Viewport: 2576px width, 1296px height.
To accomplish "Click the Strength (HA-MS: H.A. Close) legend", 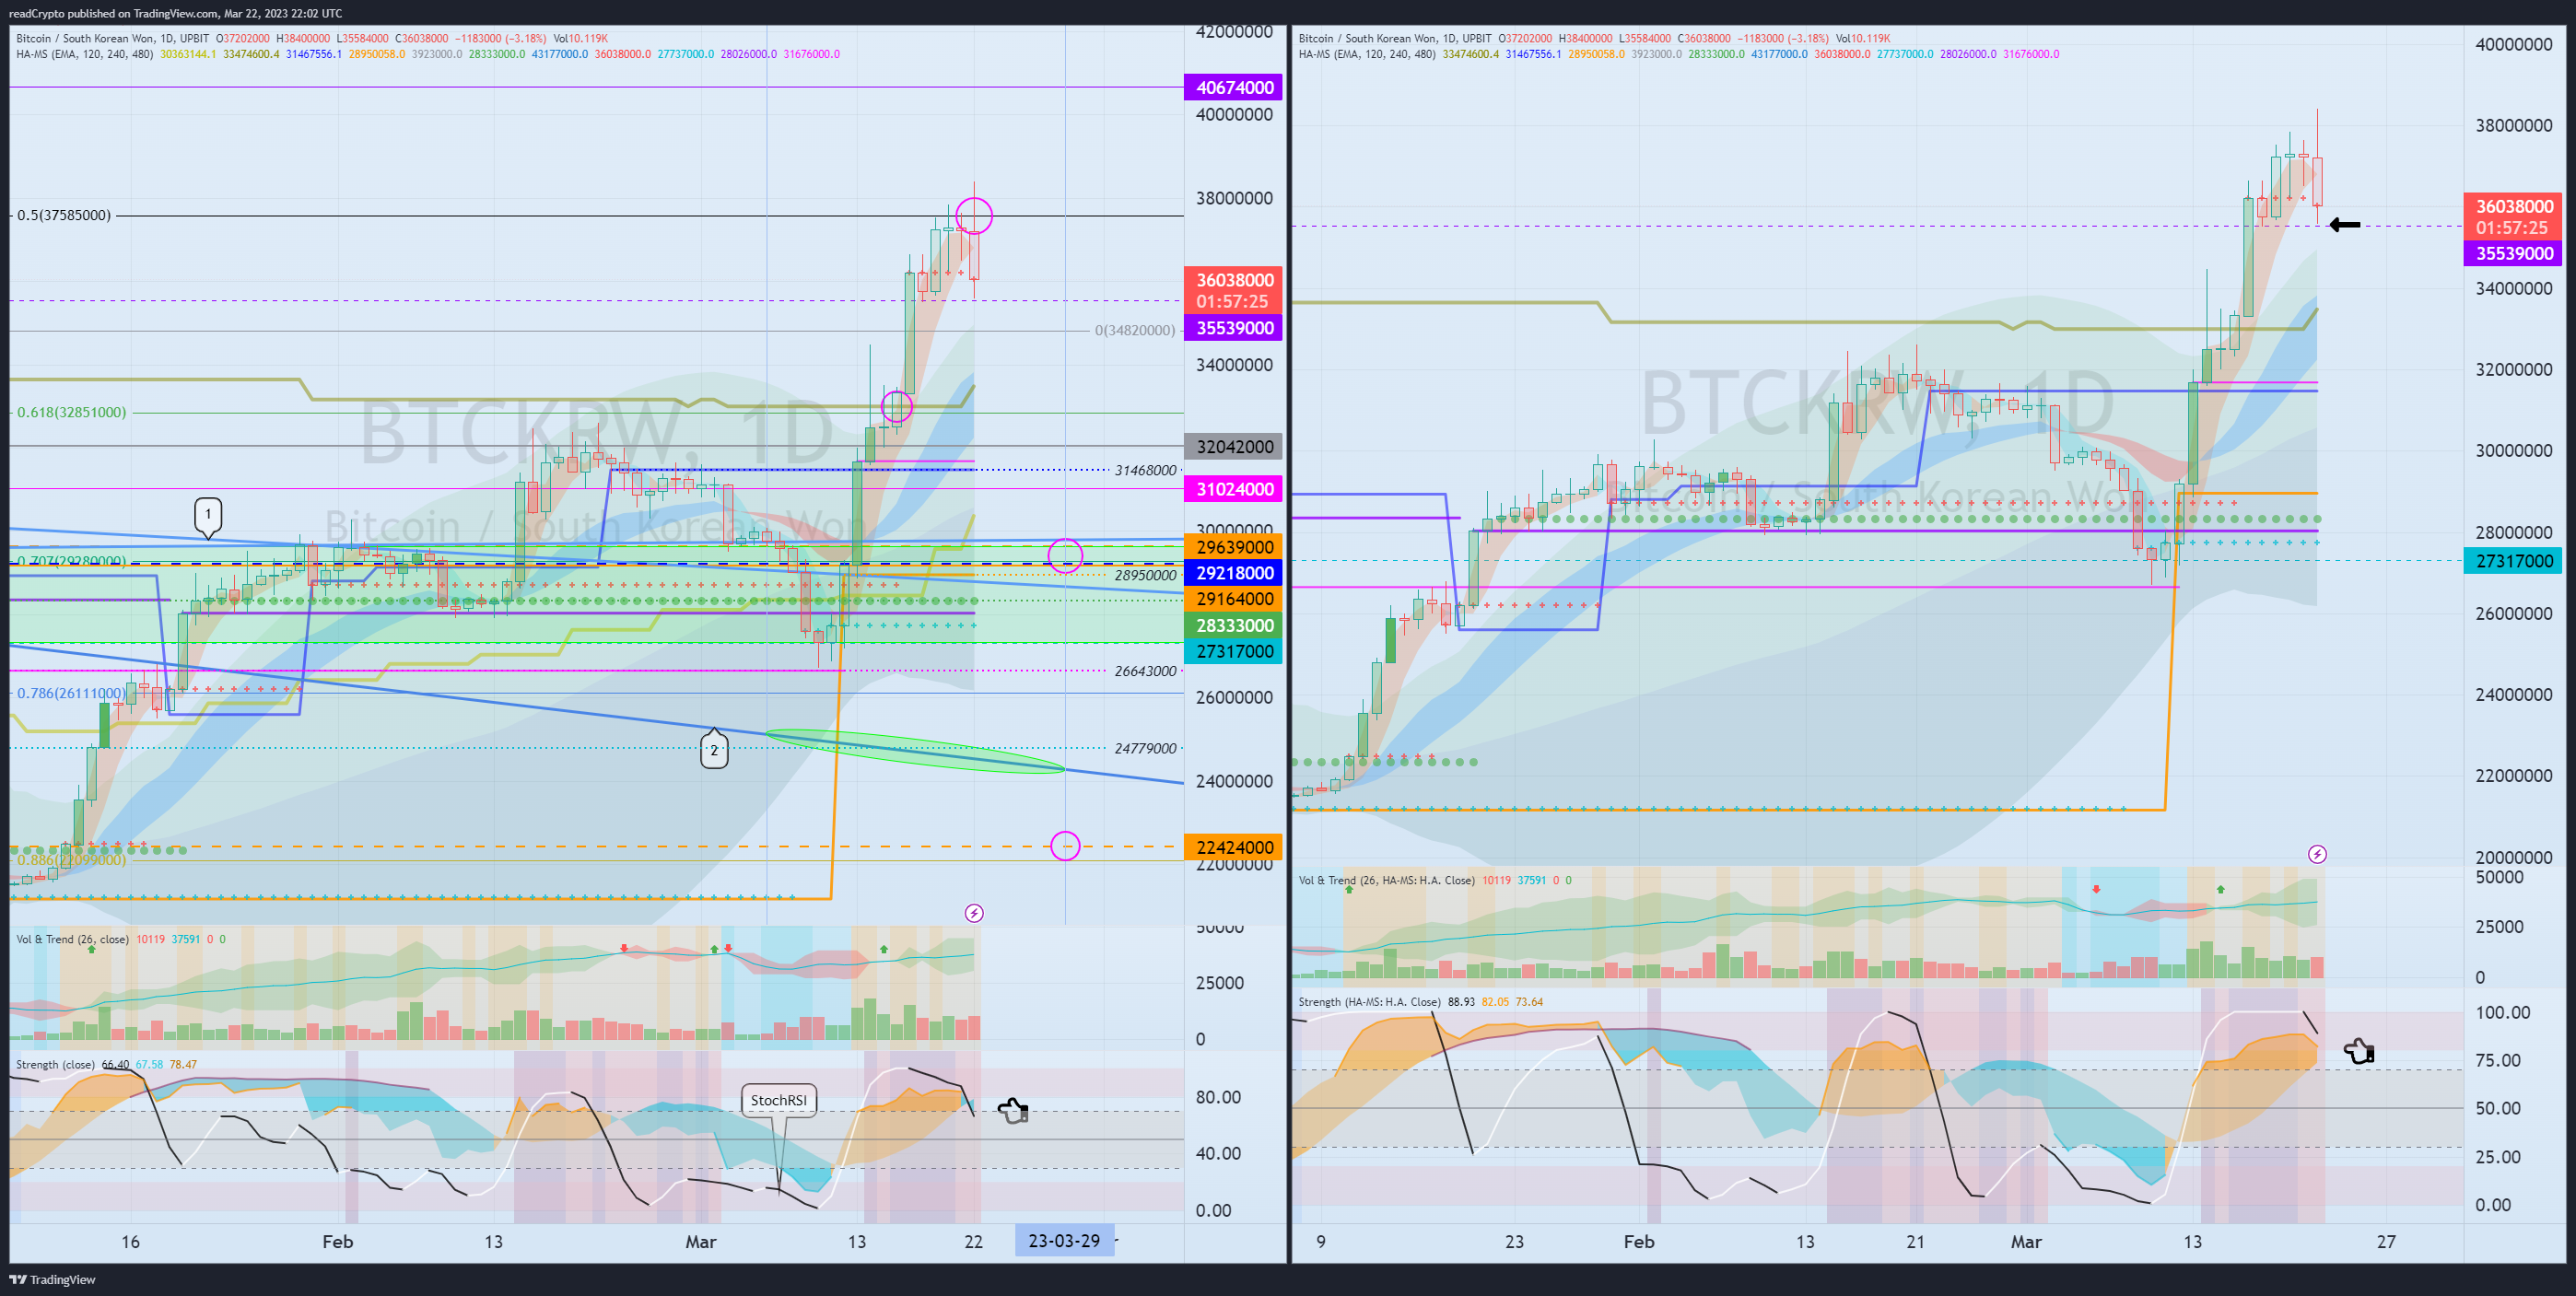I will click(x=1370, y=1002).
